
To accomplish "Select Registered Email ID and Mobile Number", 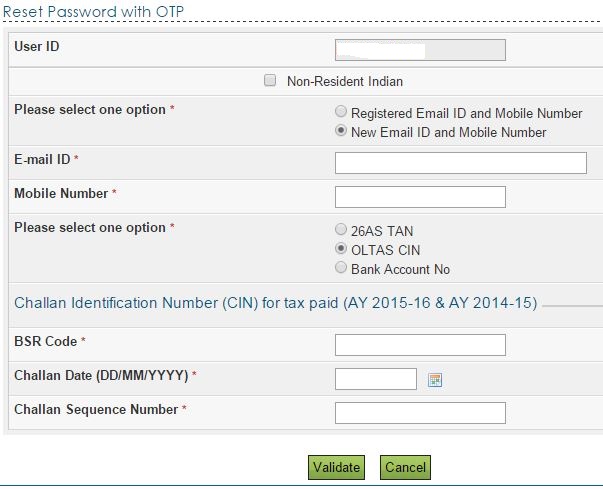I will [342, 113].
